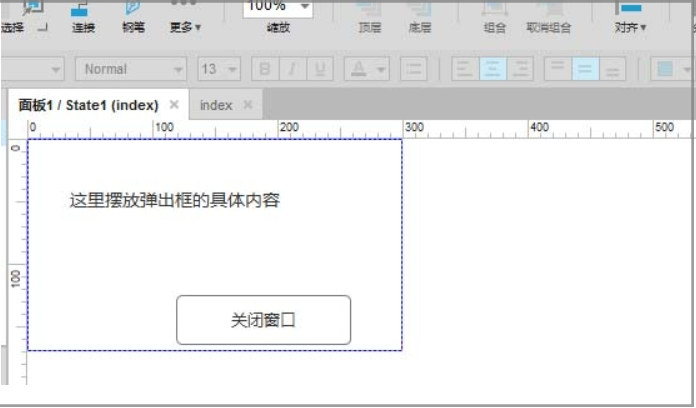Bring widget to 顶层 front
The width and height of the screenshot is (696, 408).
pos(369,17)
